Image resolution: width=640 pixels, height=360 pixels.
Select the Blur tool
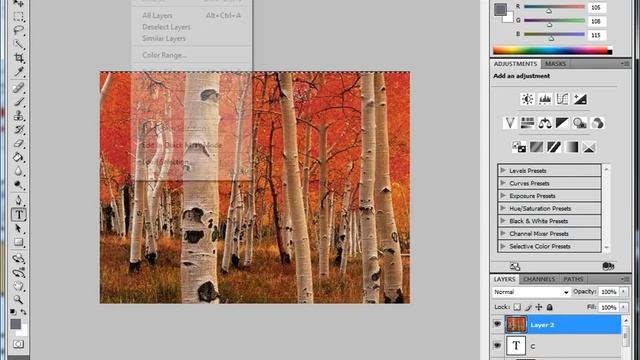(18, 171)
